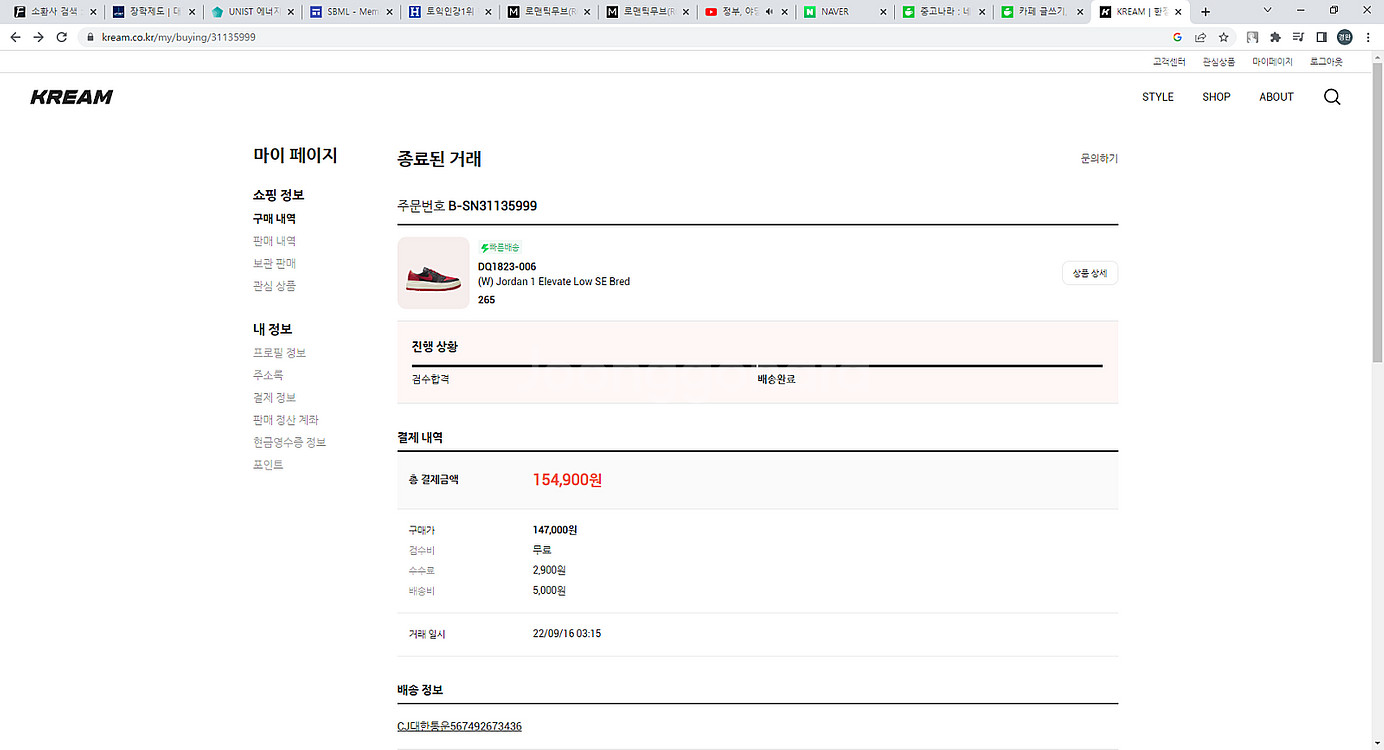Close the SBML tab

pos(389,12)
